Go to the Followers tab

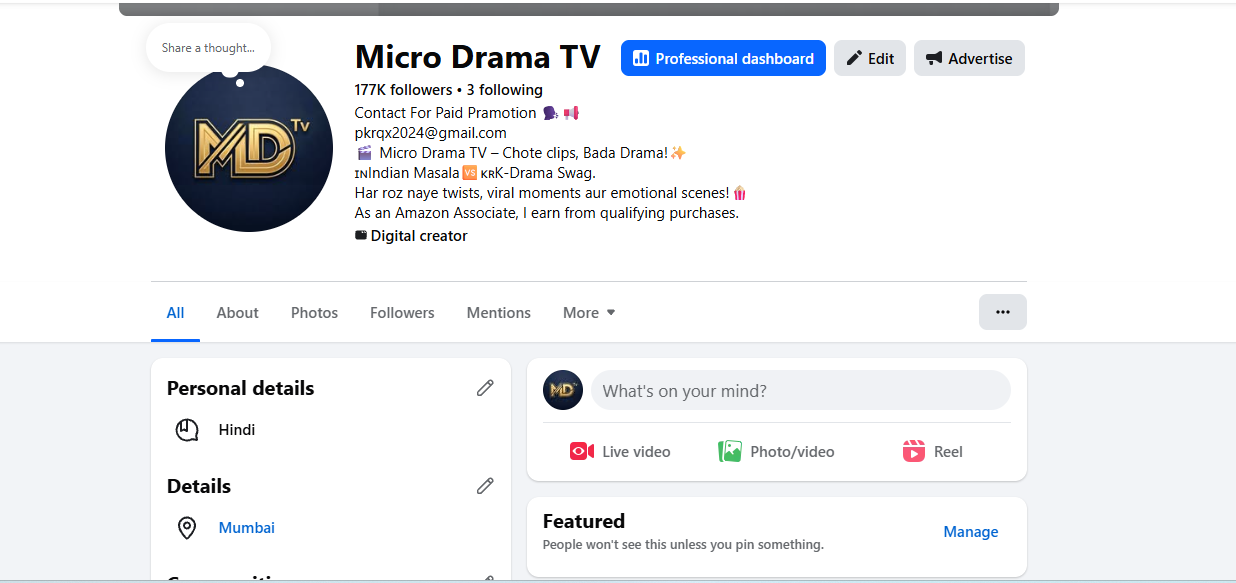pos(402,313)
